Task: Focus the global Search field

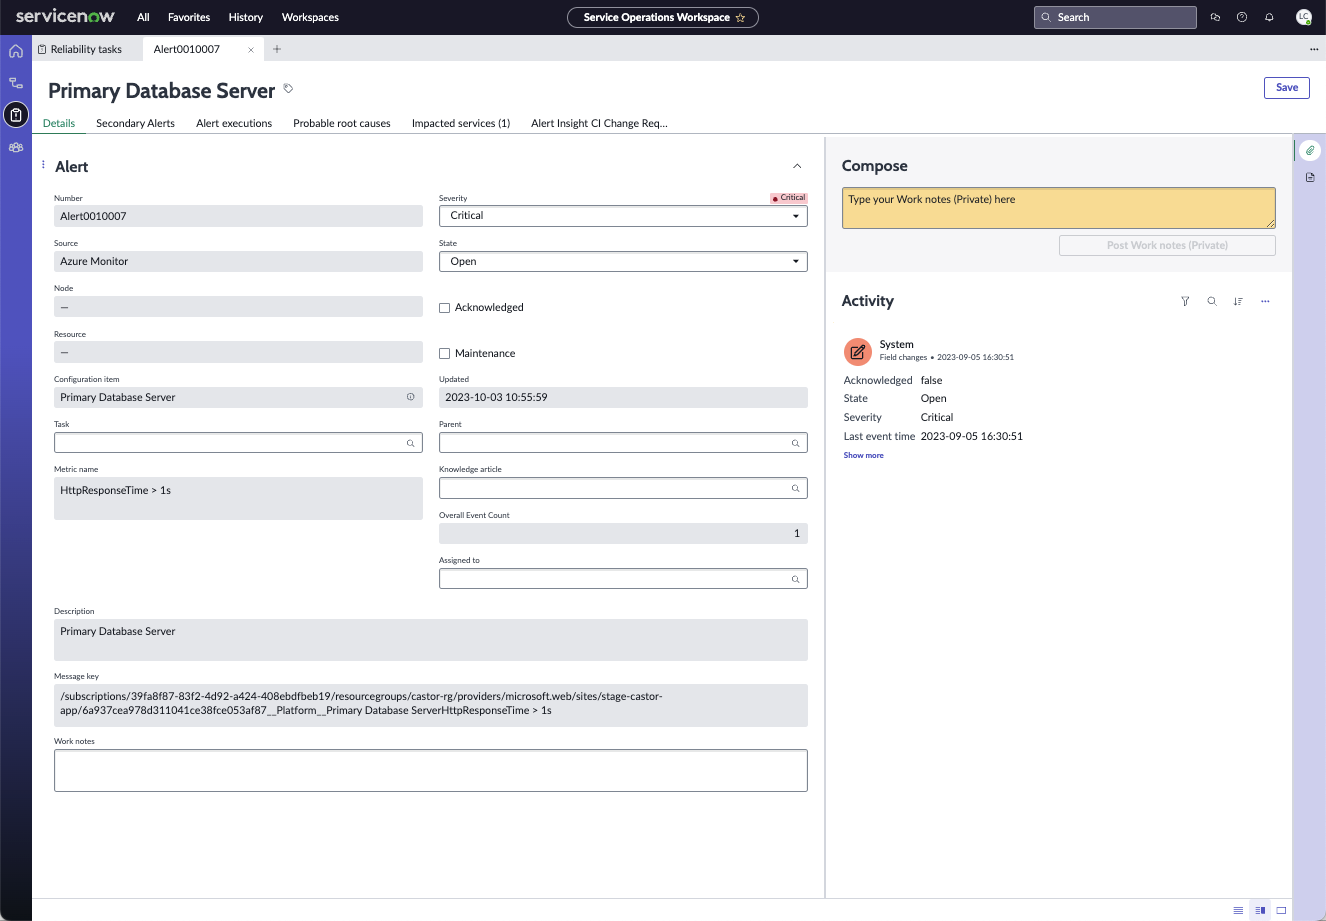Action: (1115, 17)
